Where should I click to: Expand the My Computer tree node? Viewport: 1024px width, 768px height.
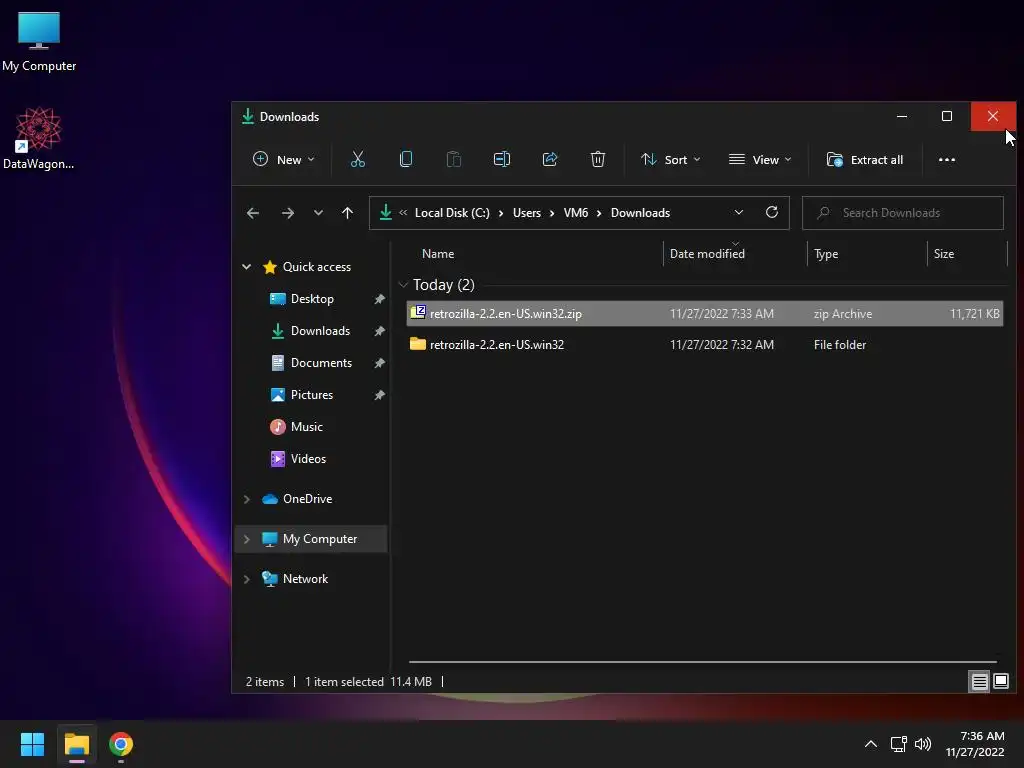246,539
